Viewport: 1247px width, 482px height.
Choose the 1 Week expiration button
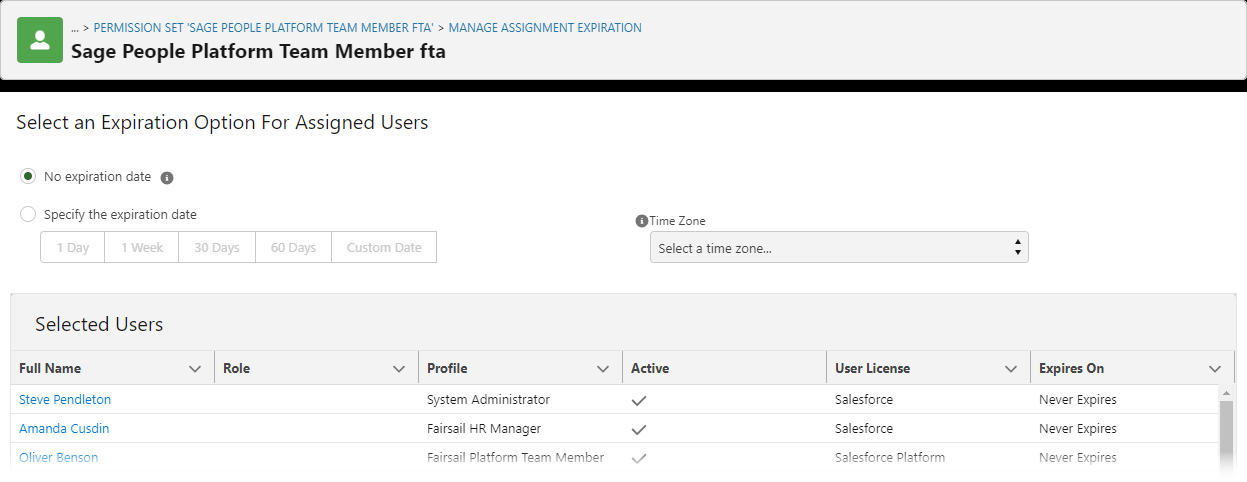[x=142, y=248]
